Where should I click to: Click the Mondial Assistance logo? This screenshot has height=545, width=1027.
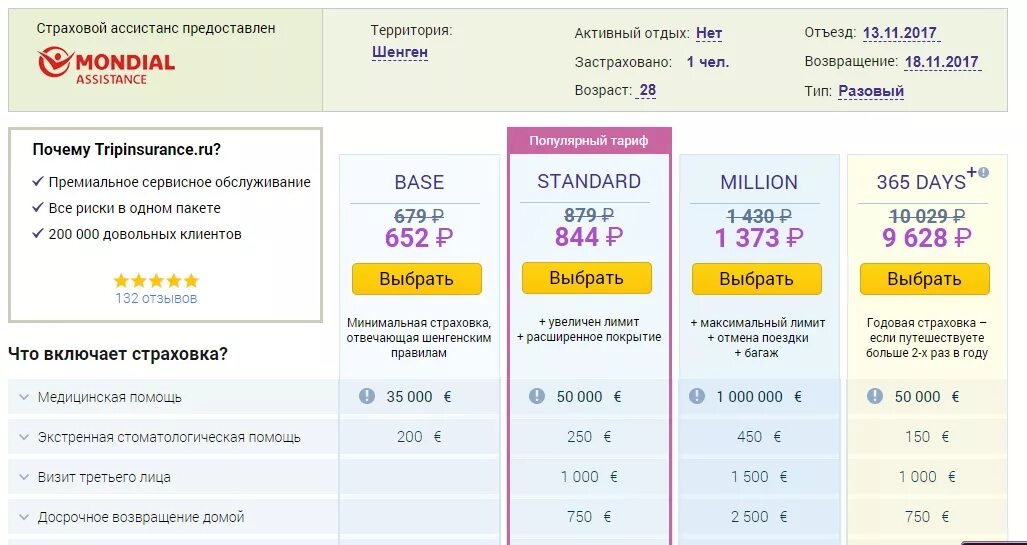(x=105, y=66)
